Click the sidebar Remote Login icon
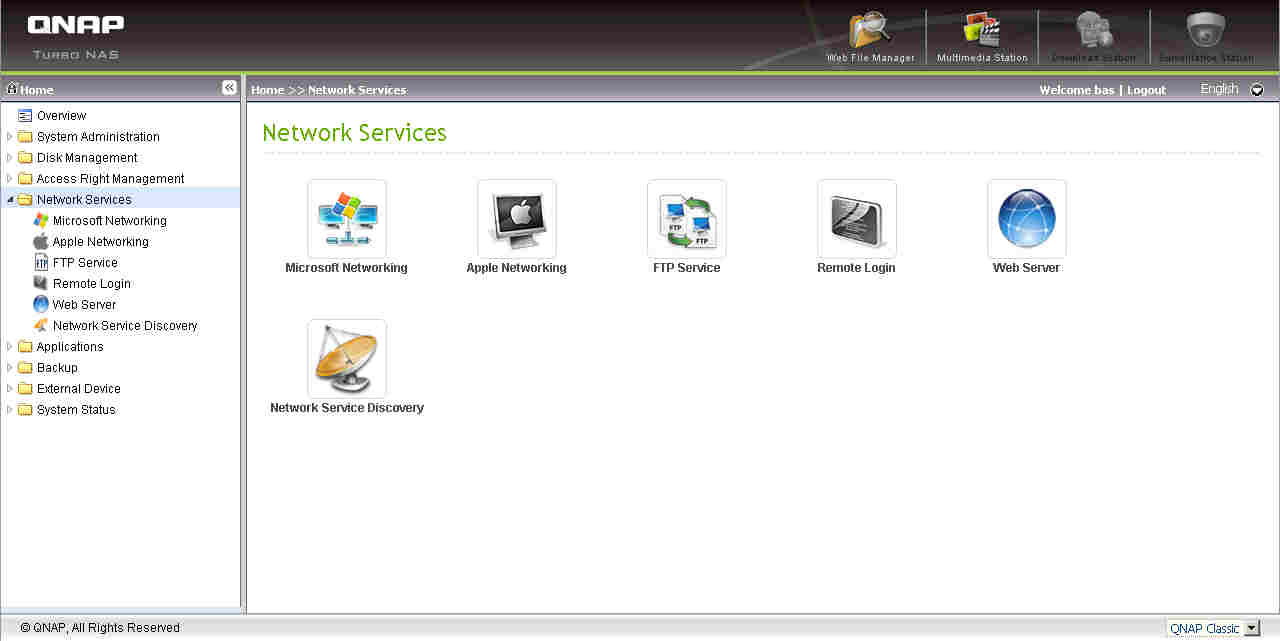 tap(41, 283)
